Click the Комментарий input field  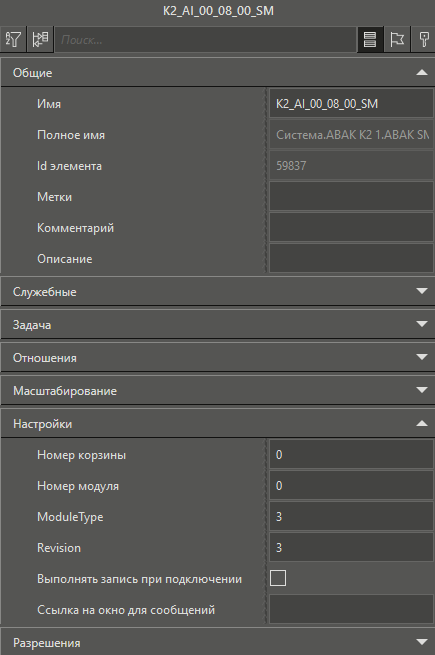pos(351,227)
